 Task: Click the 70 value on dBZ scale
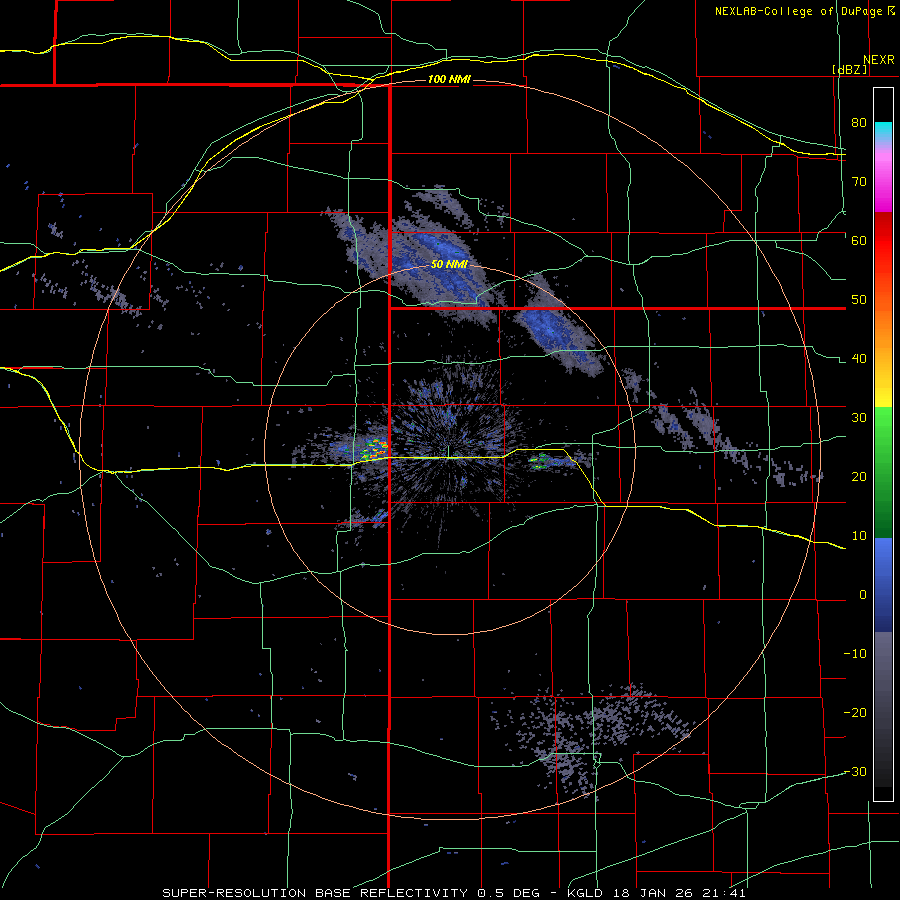(859, 181)
